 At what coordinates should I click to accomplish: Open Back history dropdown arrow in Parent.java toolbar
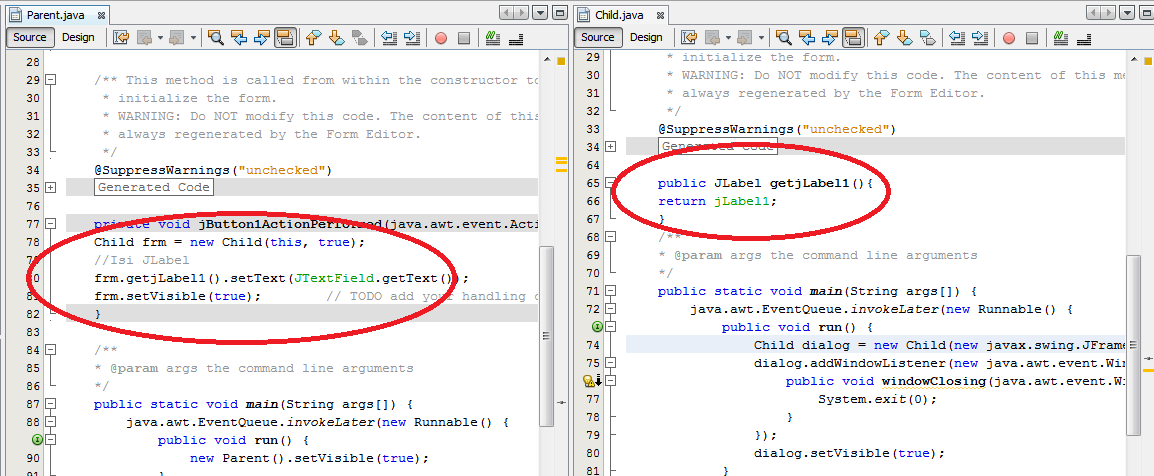point(160,38)
